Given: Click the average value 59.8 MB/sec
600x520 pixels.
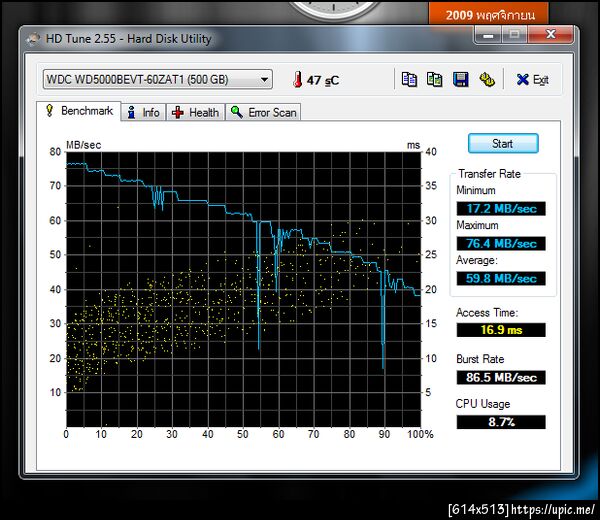Looking at the screenshot, I should (x=501, y=278).
